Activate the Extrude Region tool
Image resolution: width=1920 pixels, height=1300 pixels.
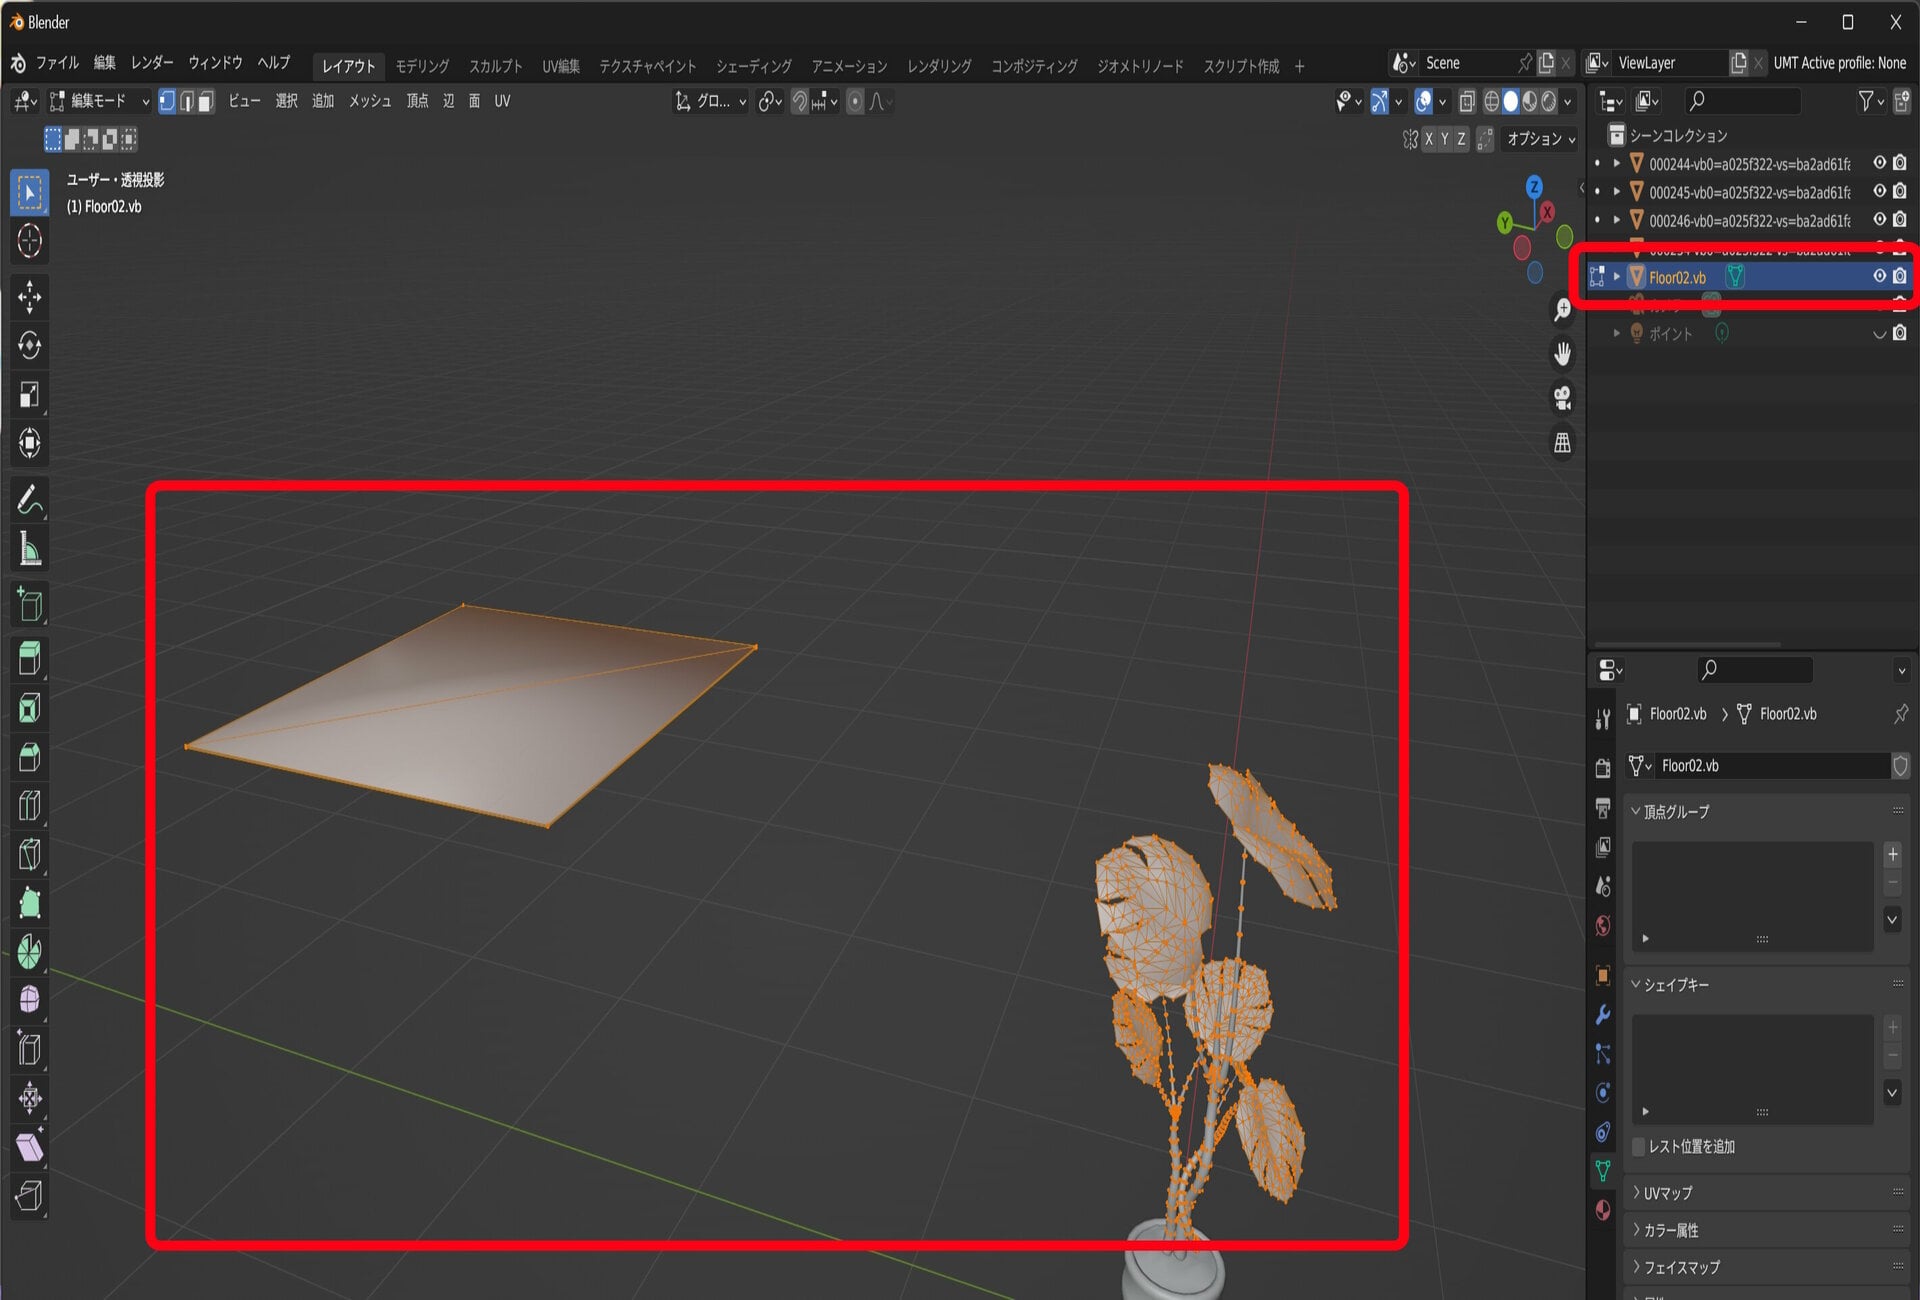(x=29, y=659)
